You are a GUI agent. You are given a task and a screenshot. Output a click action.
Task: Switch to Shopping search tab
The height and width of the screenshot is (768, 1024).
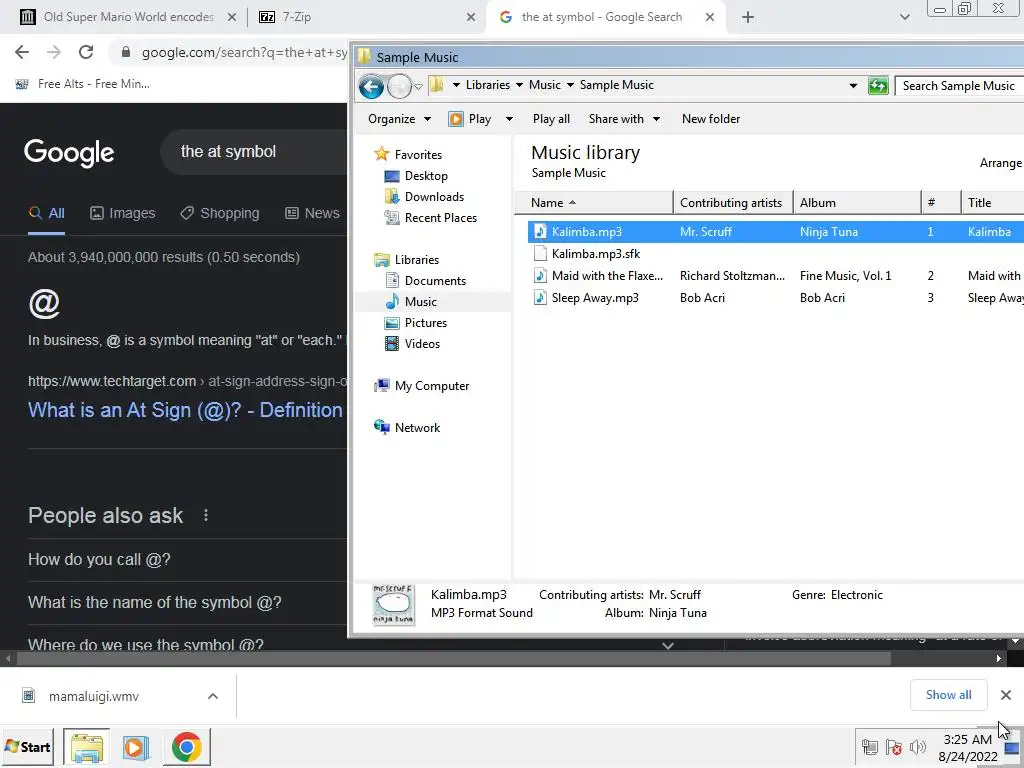pos(219,213)
